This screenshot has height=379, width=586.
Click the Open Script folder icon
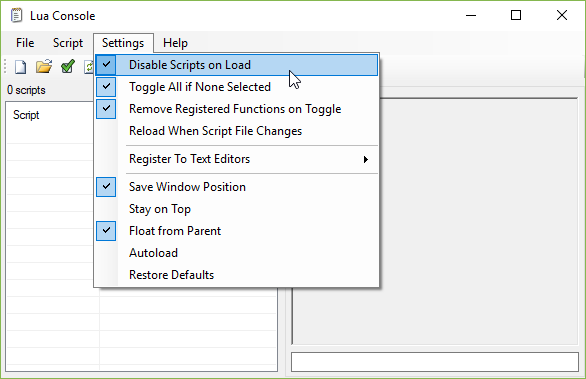tap(44, 67)
